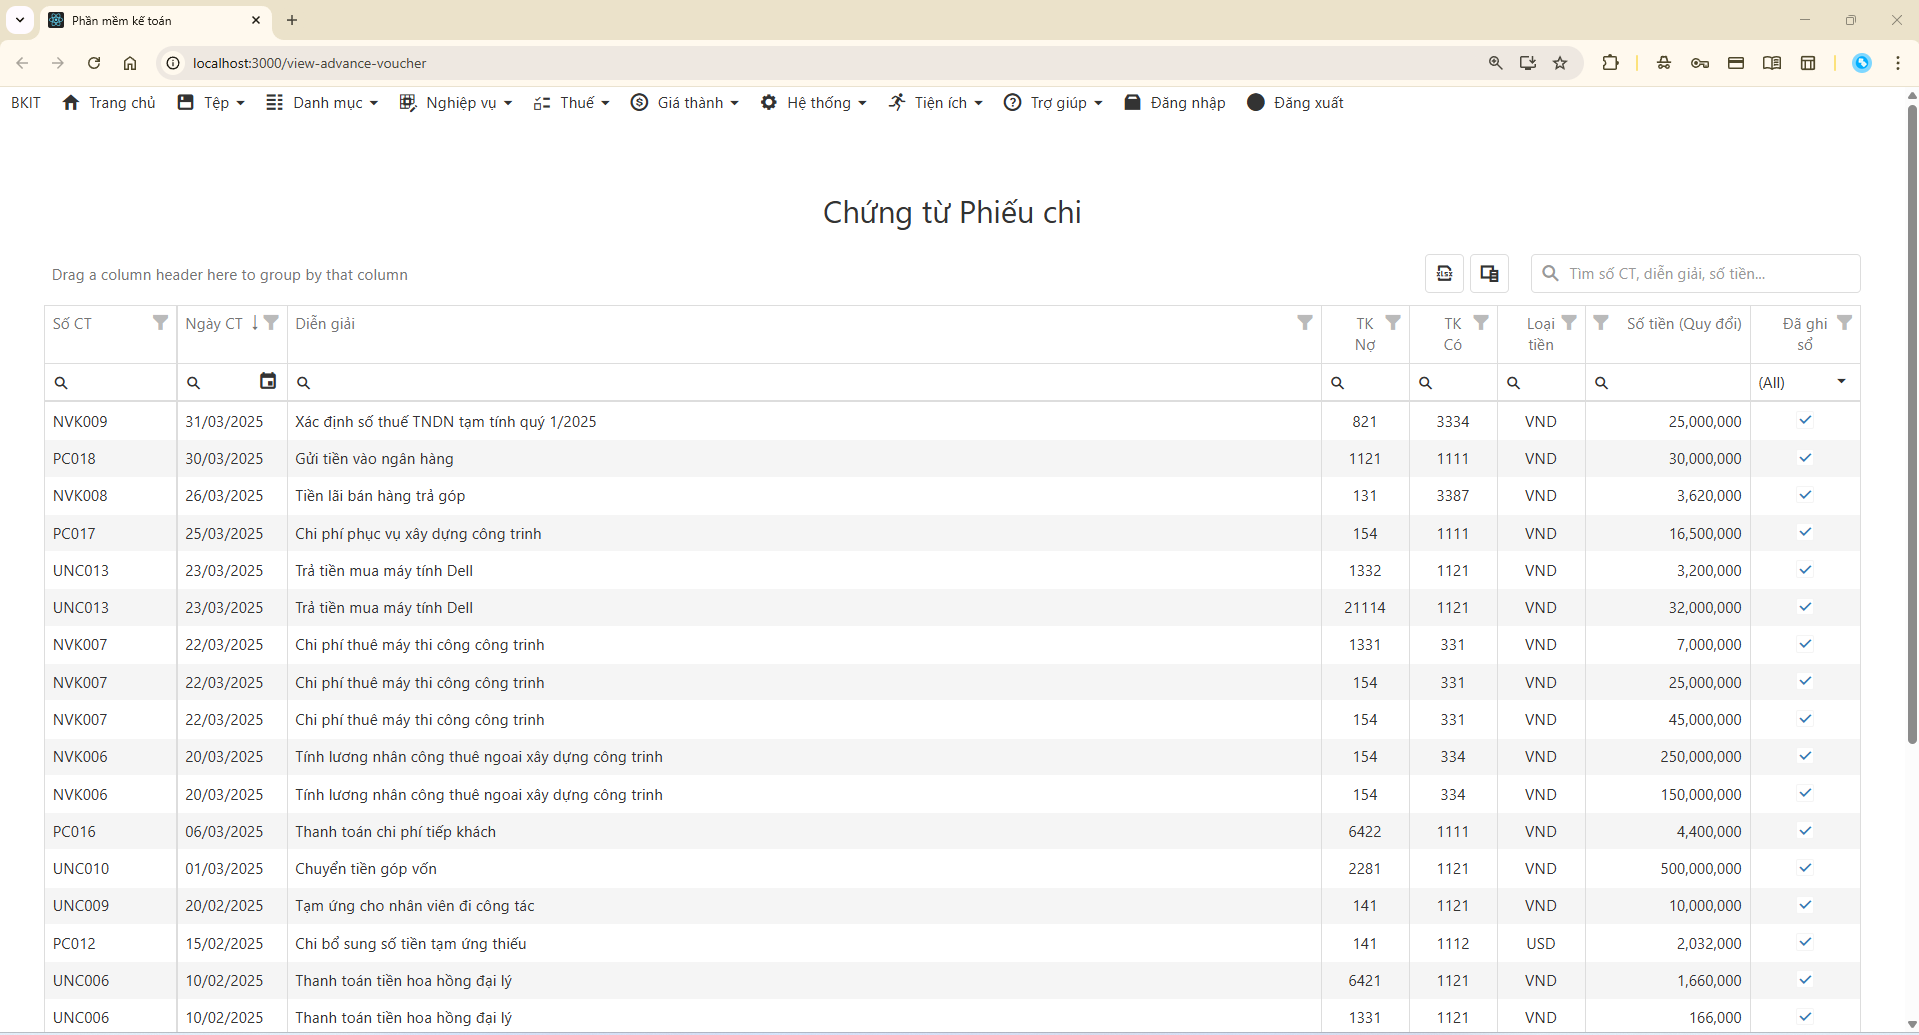This screenshot has height=1035, width=1919.
Task: Open the Danh mục dropdown menu
Action: click(322, 103)
